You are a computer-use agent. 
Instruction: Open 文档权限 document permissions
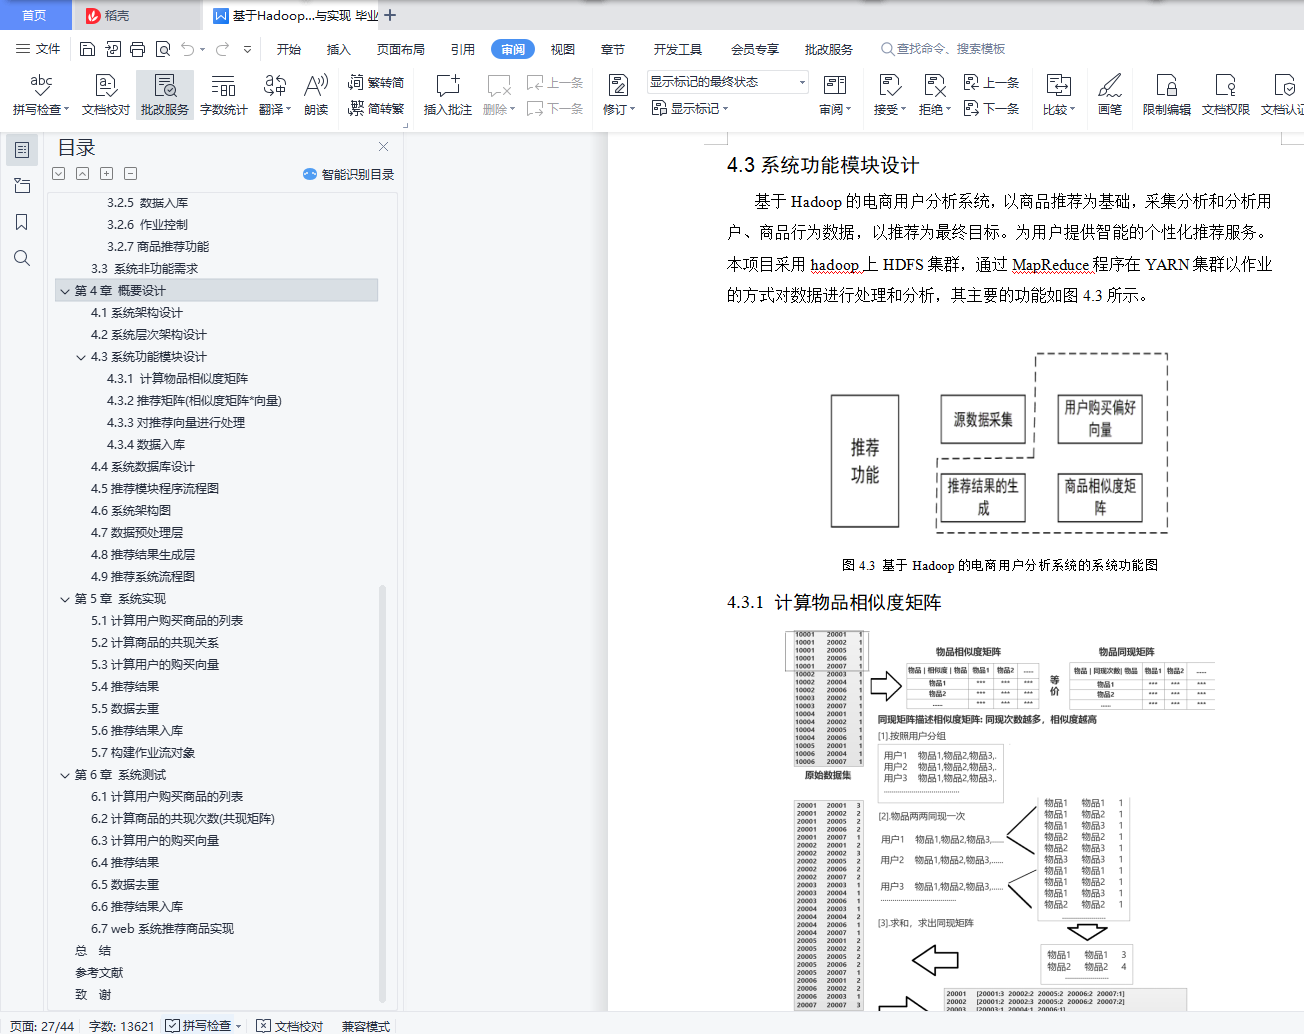click(1226, 95)
